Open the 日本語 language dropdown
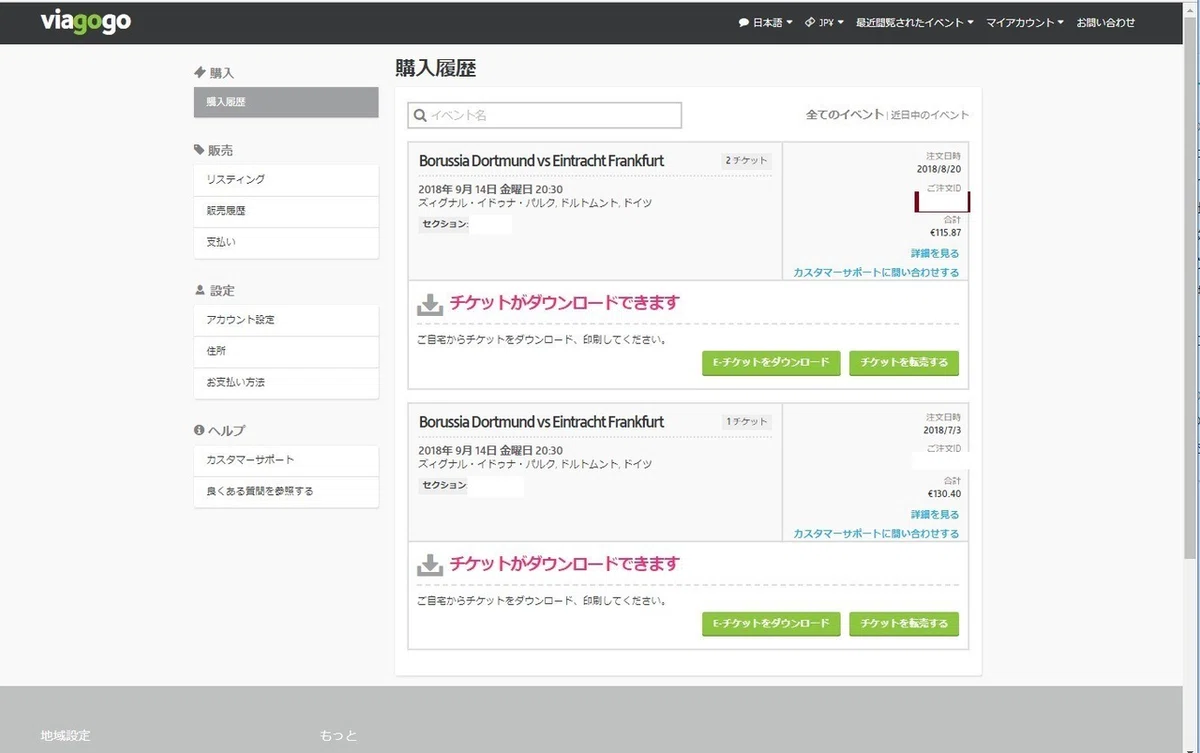 [766, 23]
